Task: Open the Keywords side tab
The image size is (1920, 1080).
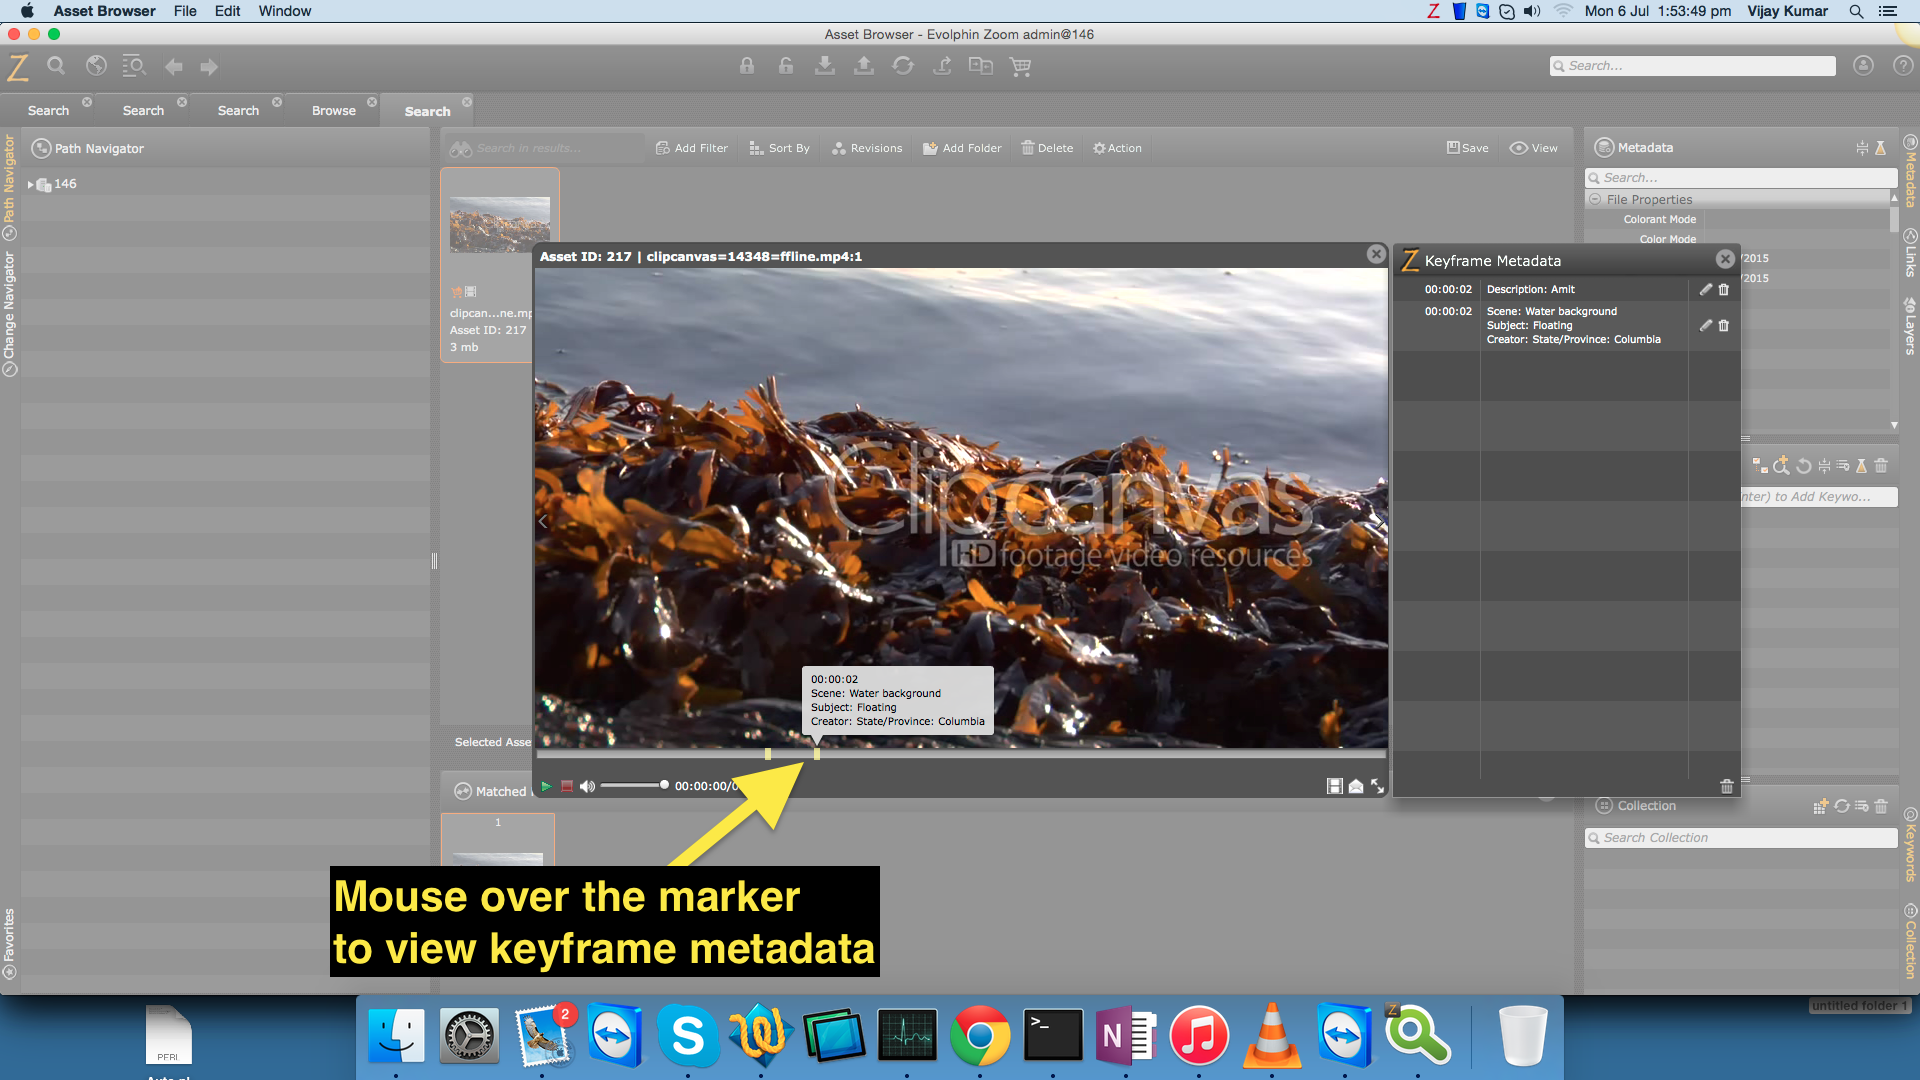Action: [1910, 845]
